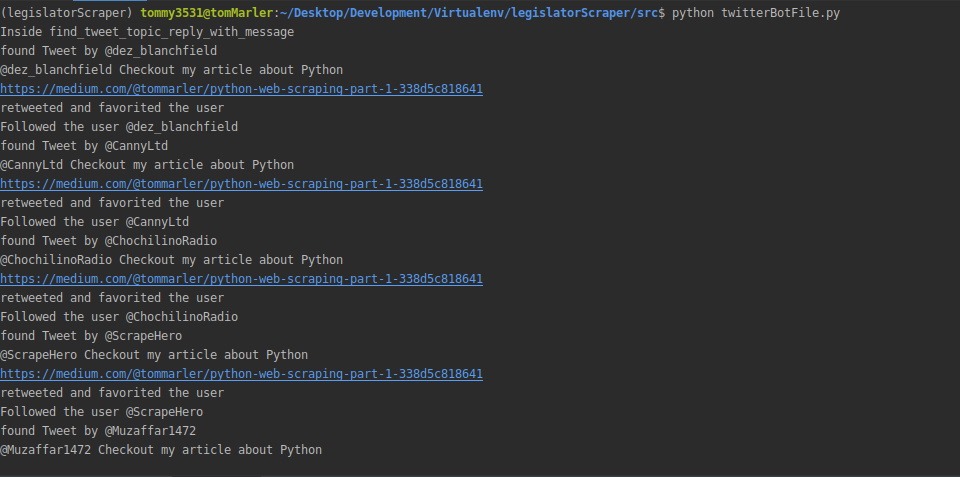Click 'Followed the user @ScrapeHero' line
The height and width of the screenshot is (477, 960).
pyautogui.click(x=102, y=411)
